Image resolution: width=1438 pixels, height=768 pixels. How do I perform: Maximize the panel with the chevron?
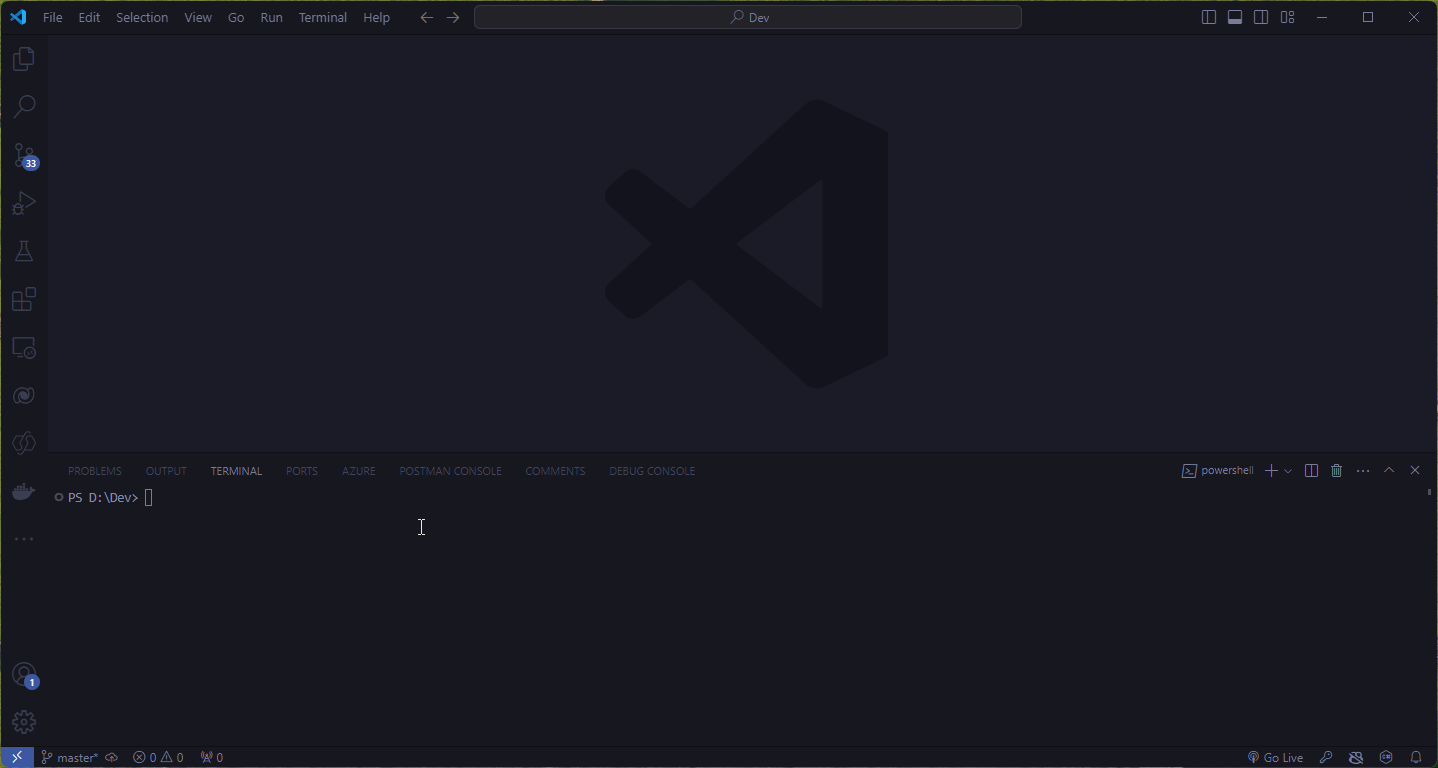(1389, 470)
